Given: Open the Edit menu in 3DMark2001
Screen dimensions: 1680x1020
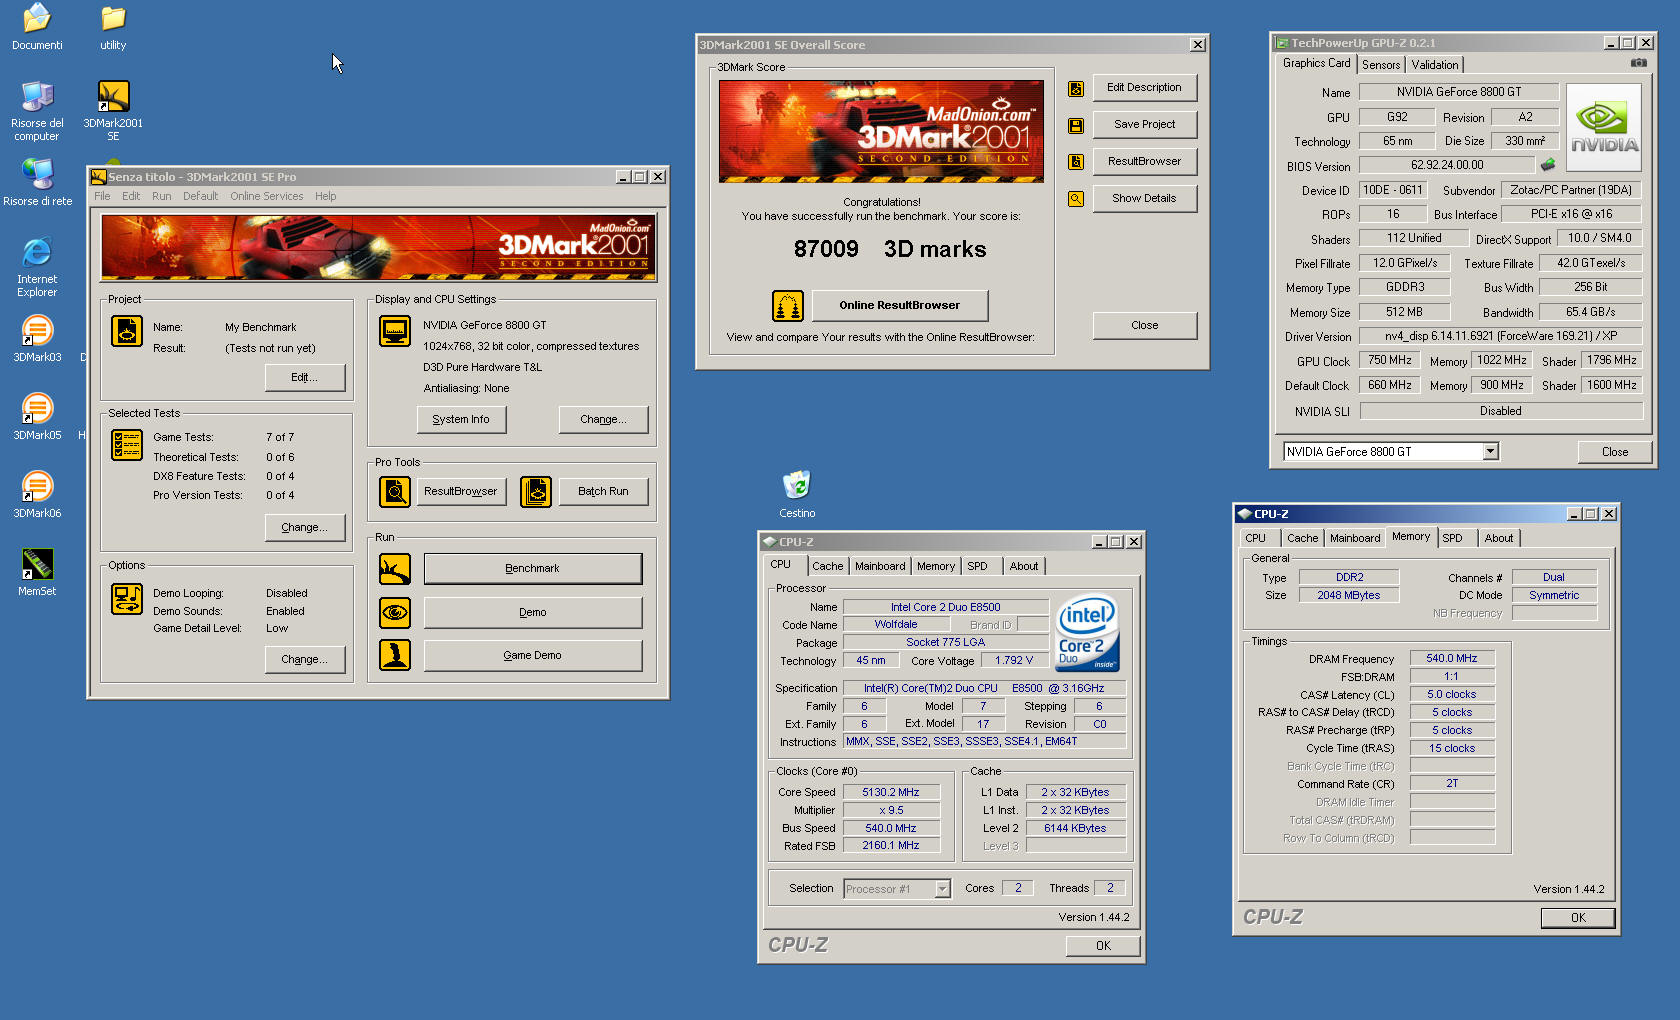Looking at the screenshot, I should pyautogui.click(x=131, y=196).
